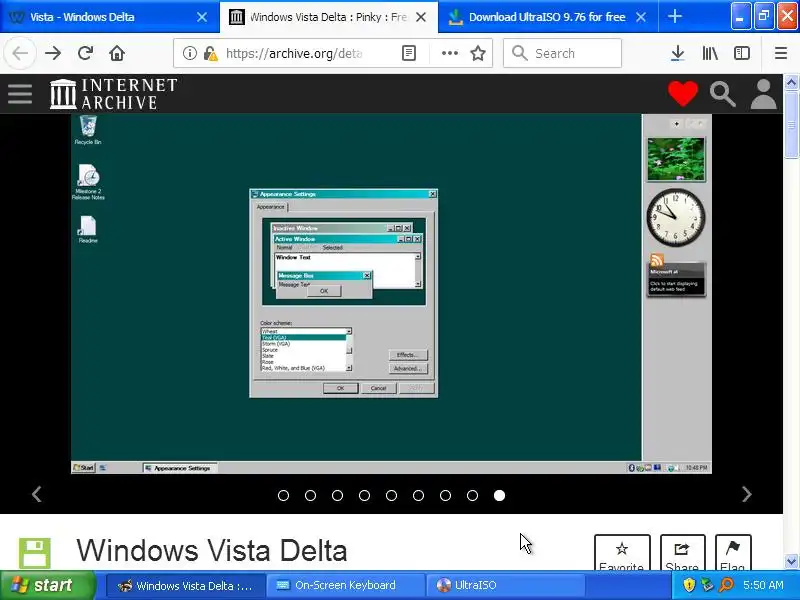Show next carousel image arrow
The height and width of the screenshot is (600, 800).
(746, 494)
